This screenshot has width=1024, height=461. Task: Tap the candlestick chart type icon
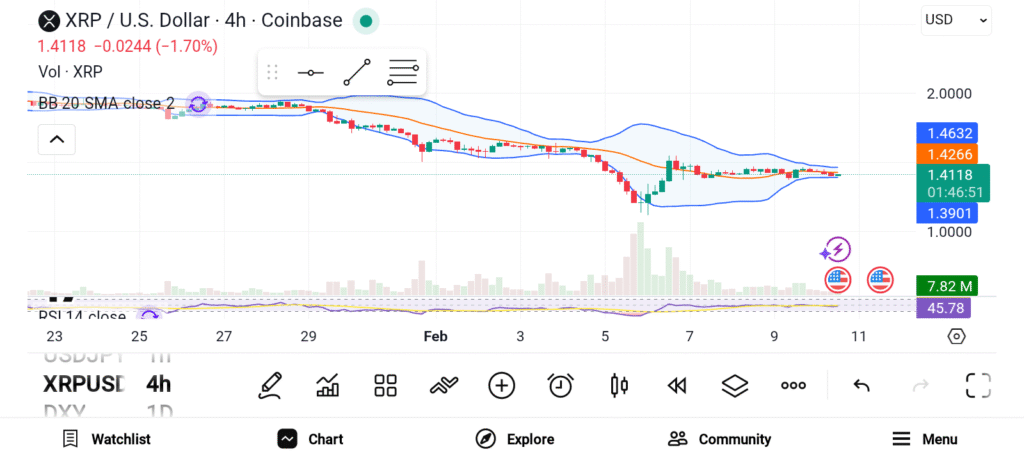(x=618, y=385)
